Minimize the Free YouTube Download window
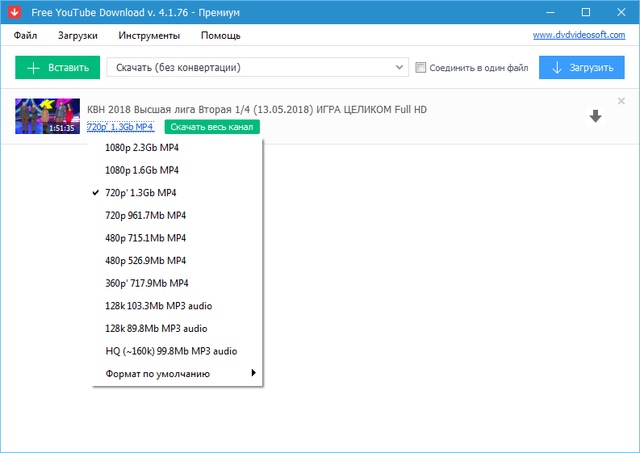This screenshot has height=453, width=640. click(x=550, y=12)
